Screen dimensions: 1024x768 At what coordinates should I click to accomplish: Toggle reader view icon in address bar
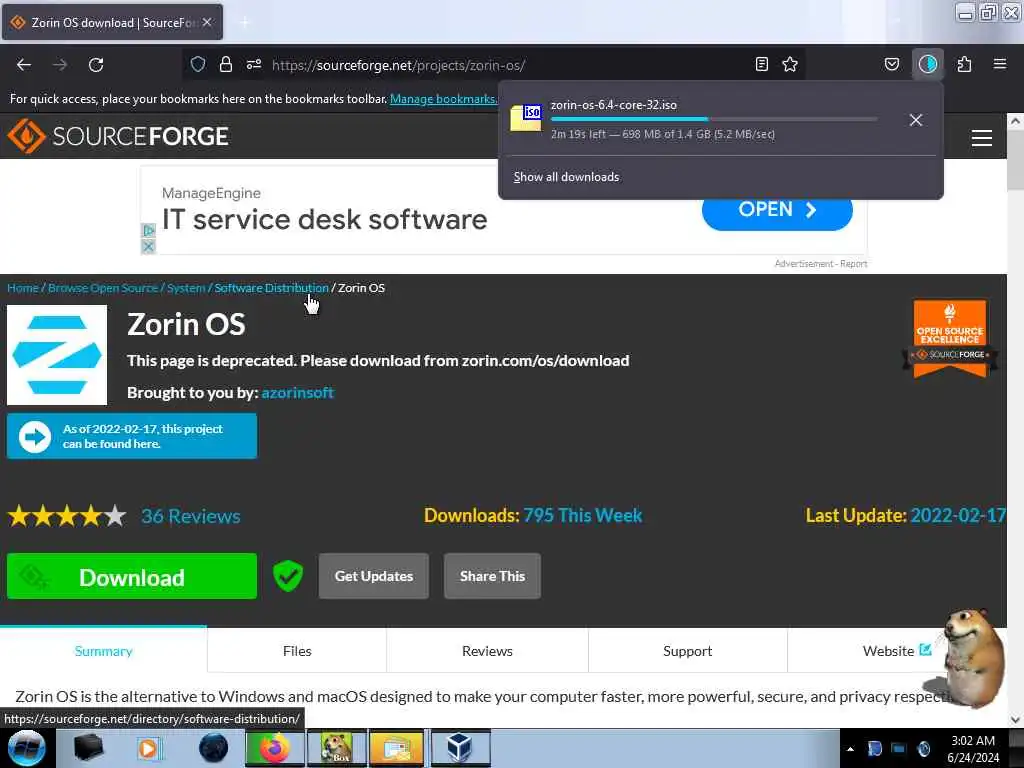click(x=761, y=64)
